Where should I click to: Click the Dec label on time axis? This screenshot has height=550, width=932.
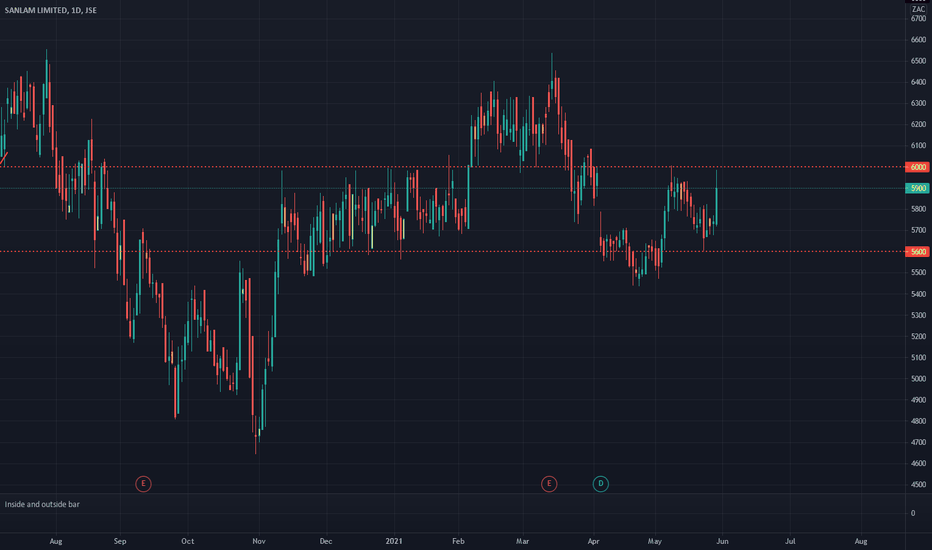tap(326, 541)
